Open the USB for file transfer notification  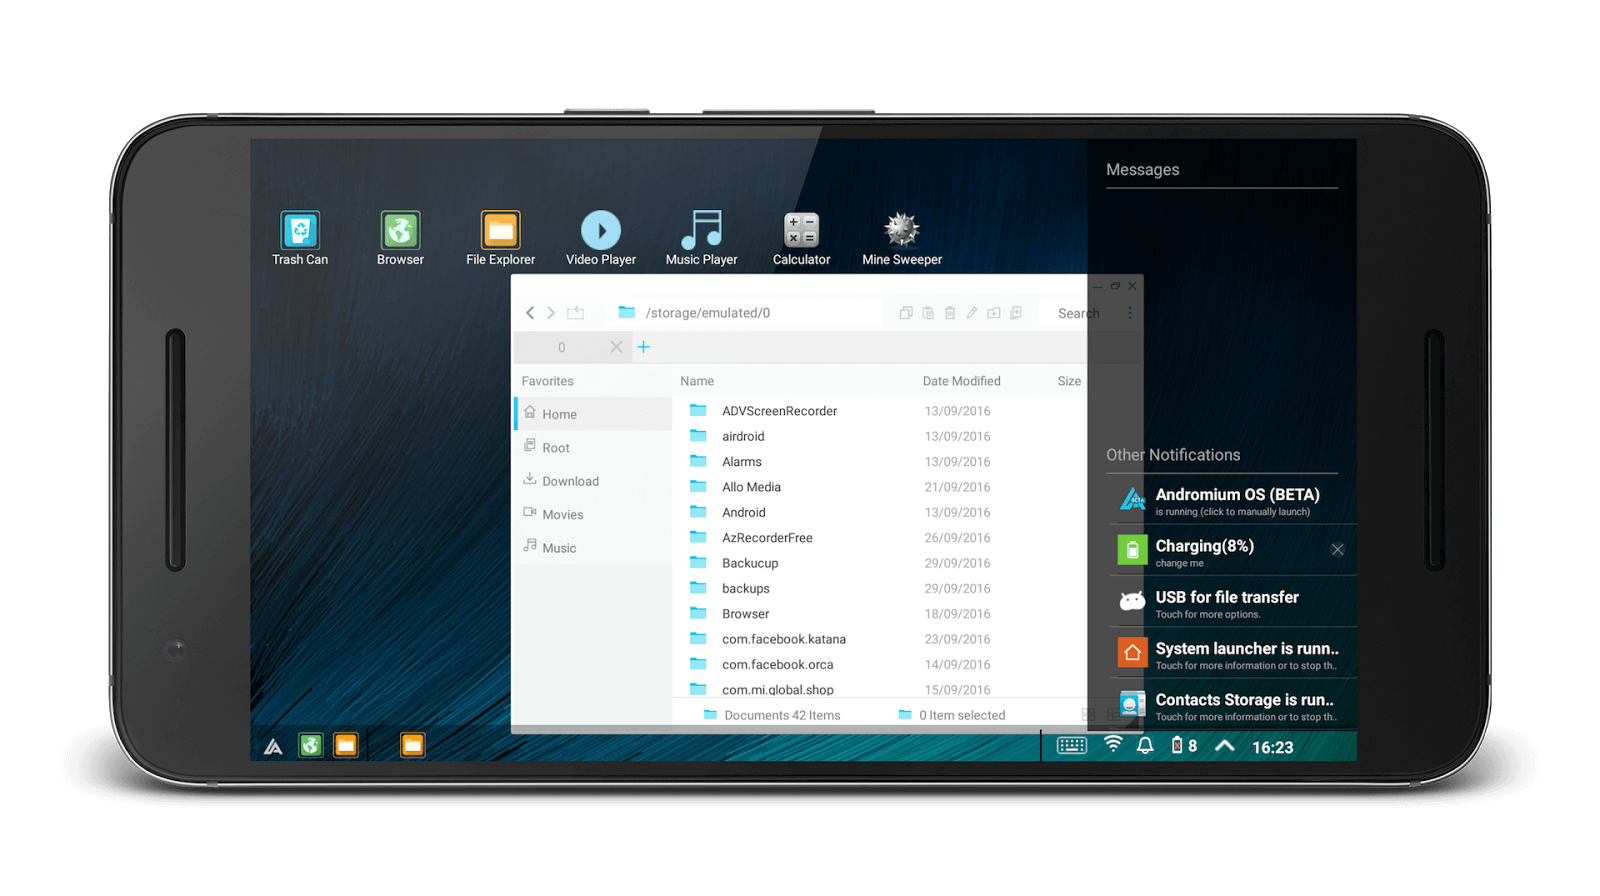point(1232,602)
